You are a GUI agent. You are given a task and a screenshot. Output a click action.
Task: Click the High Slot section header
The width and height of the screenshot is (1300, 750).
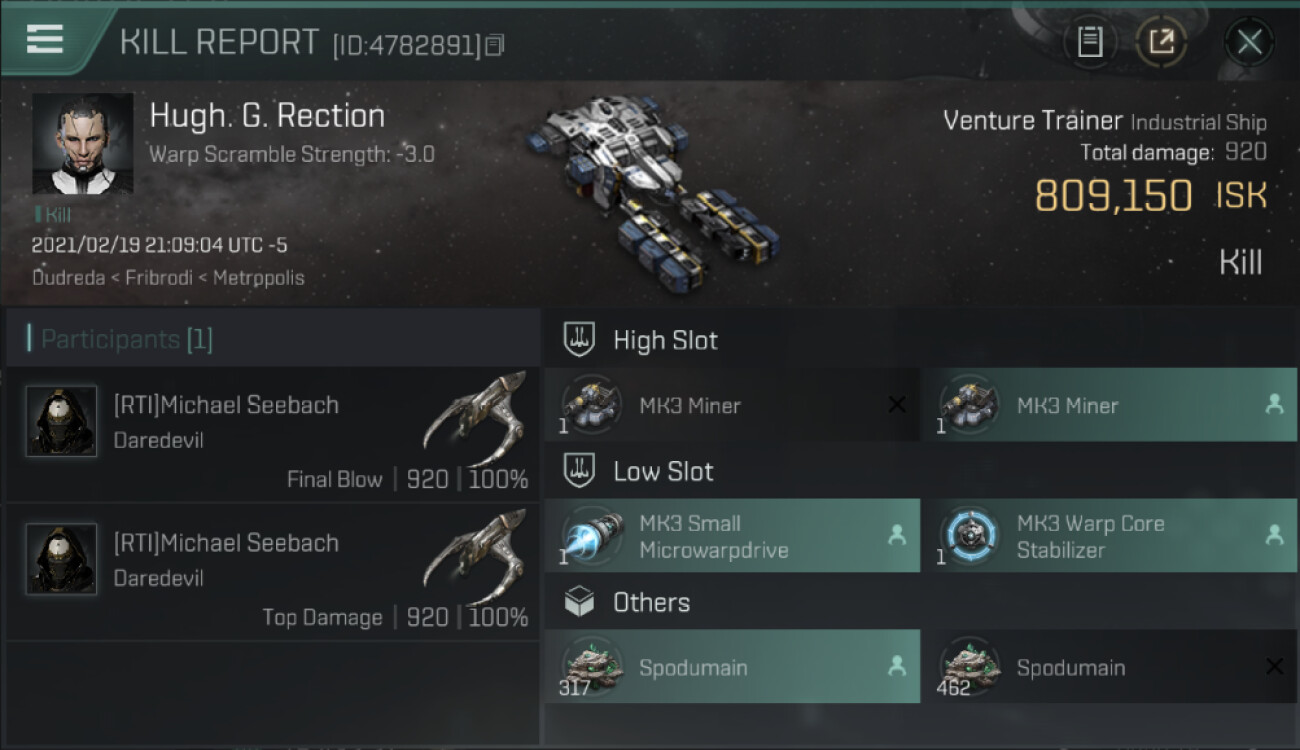coord(665,340)
